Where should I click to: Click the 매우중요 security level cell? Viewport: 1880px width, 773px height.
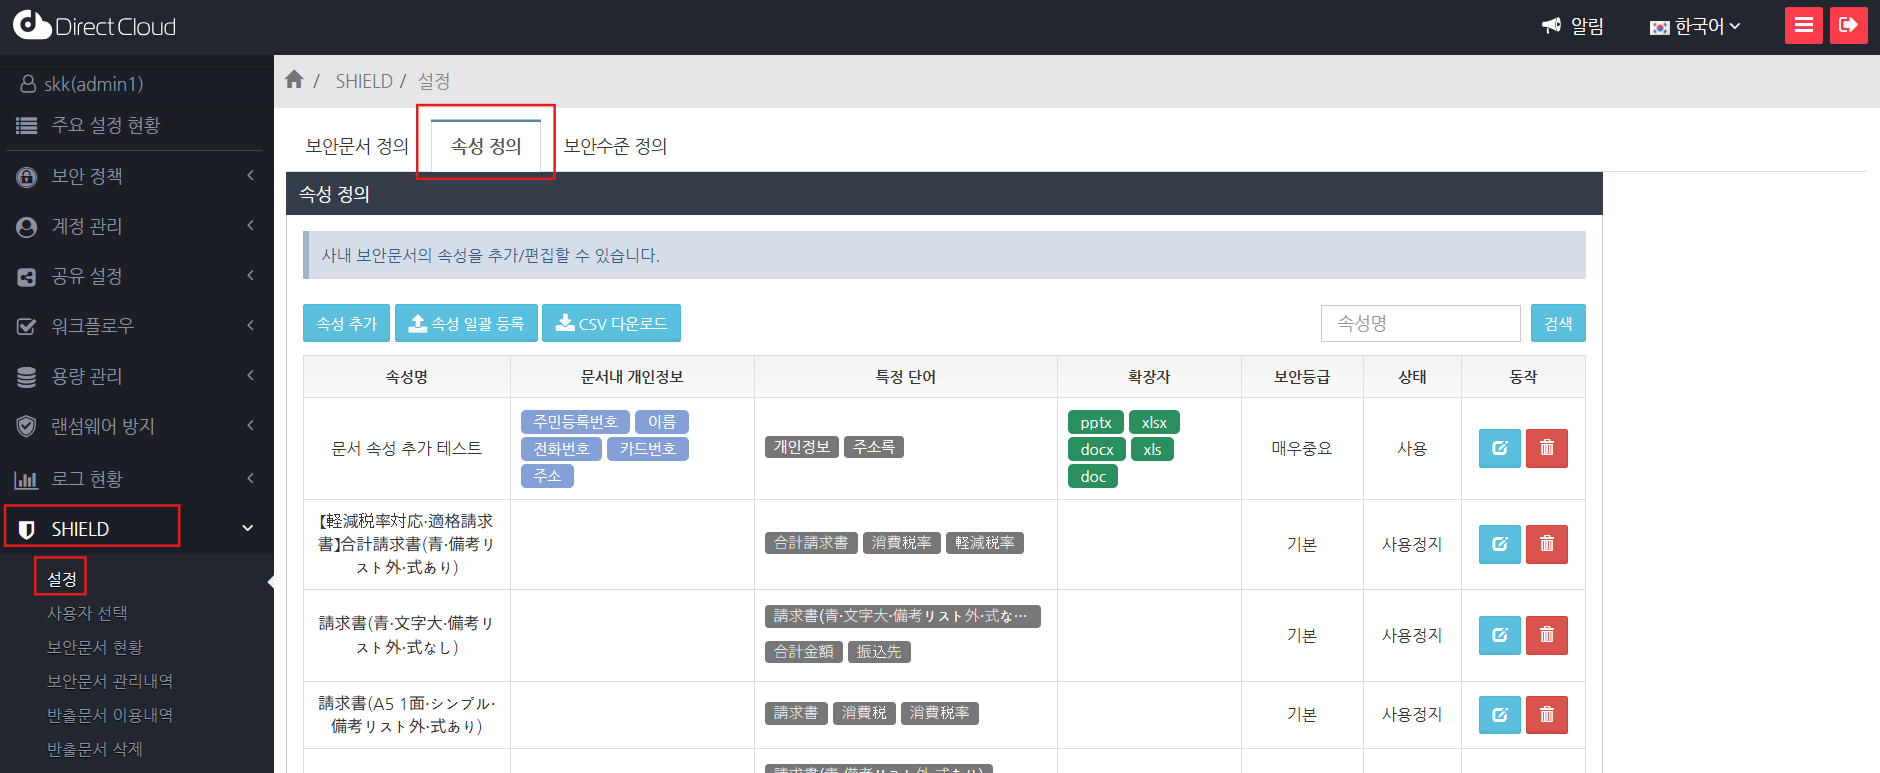click(x=1302, y=448)
